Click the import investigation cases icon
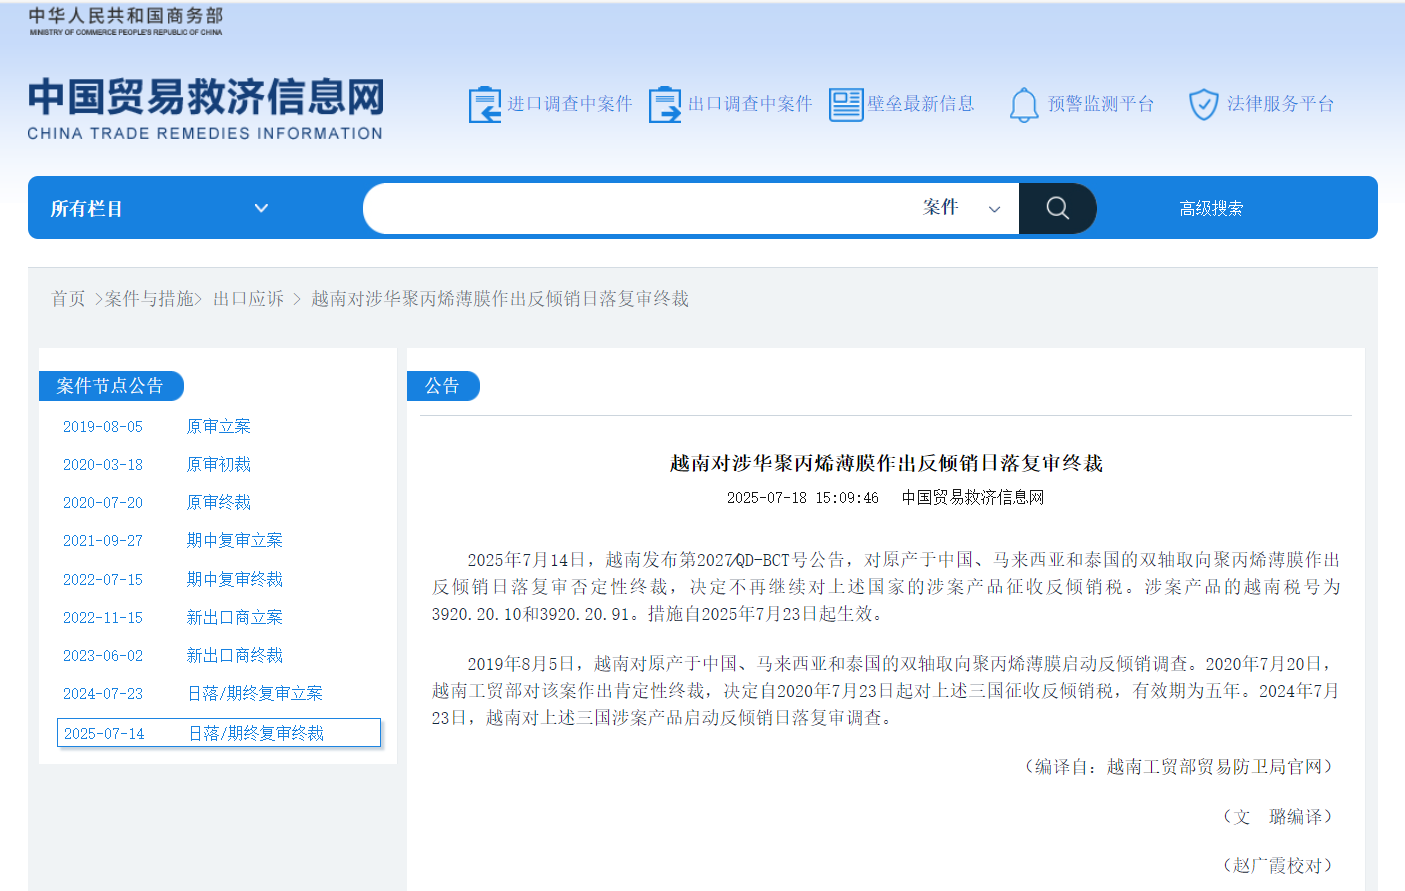1405x891 pixels. pos(485,104)
